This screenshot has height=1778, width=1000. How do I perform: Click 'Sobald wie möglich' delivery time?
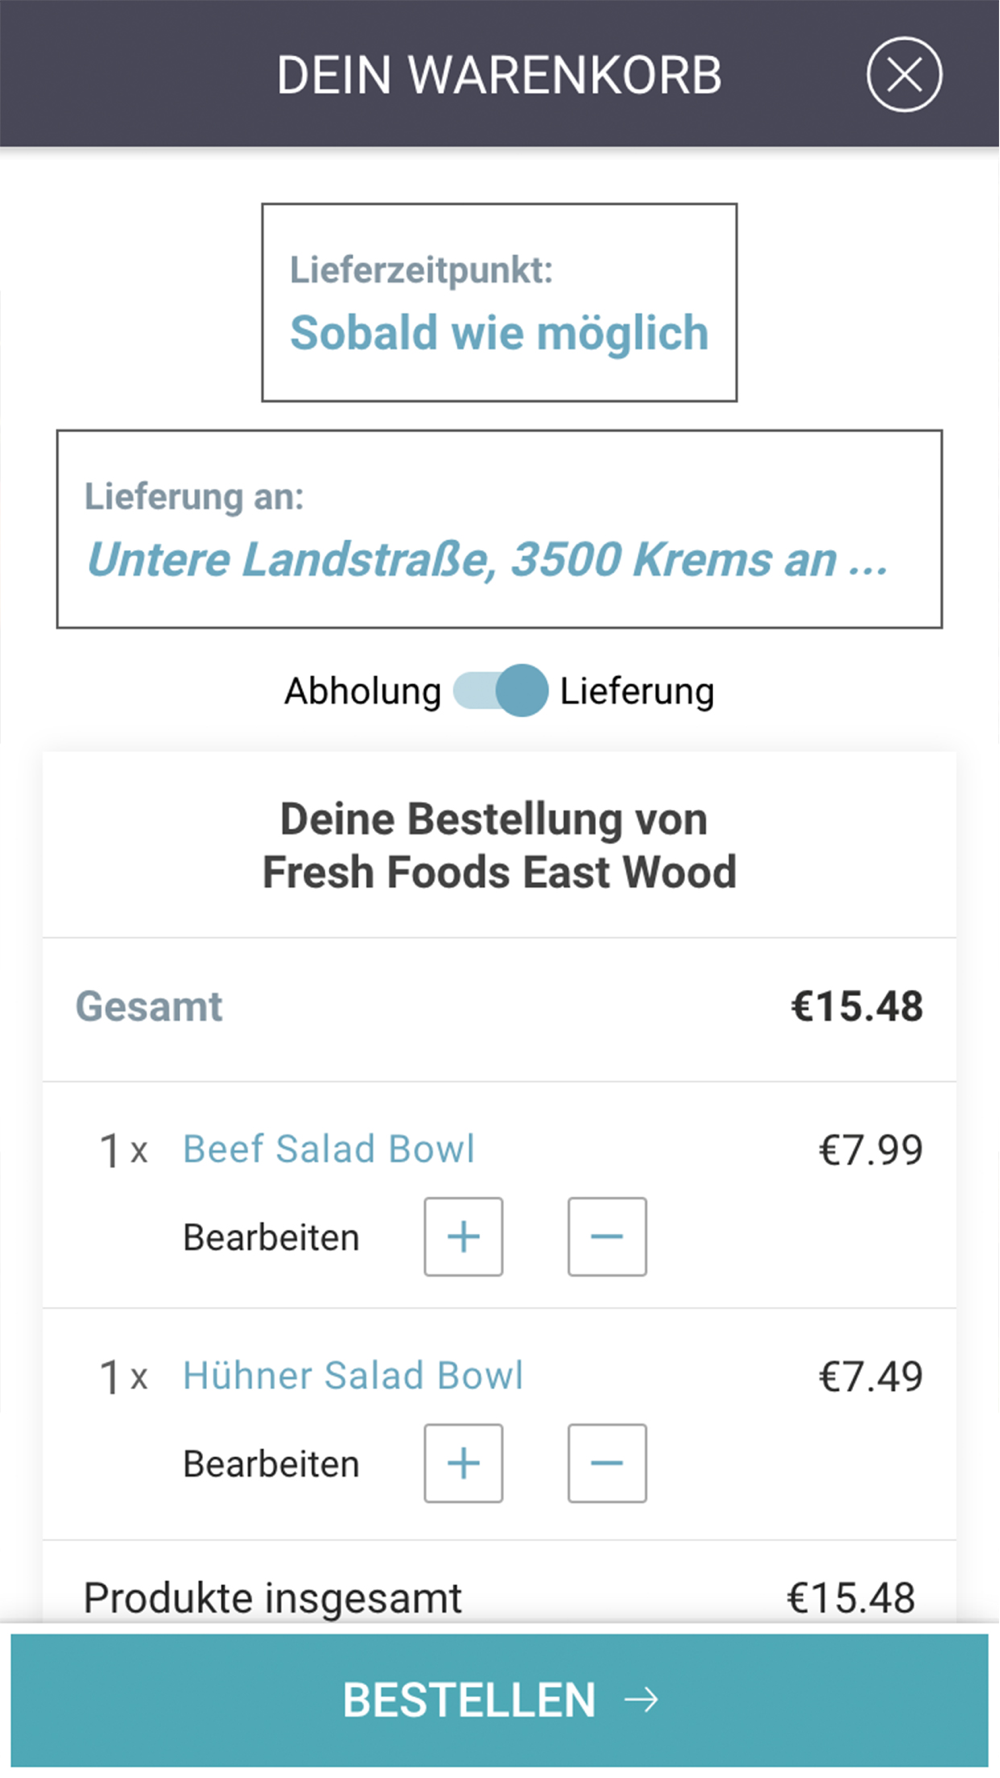[499, 333]
